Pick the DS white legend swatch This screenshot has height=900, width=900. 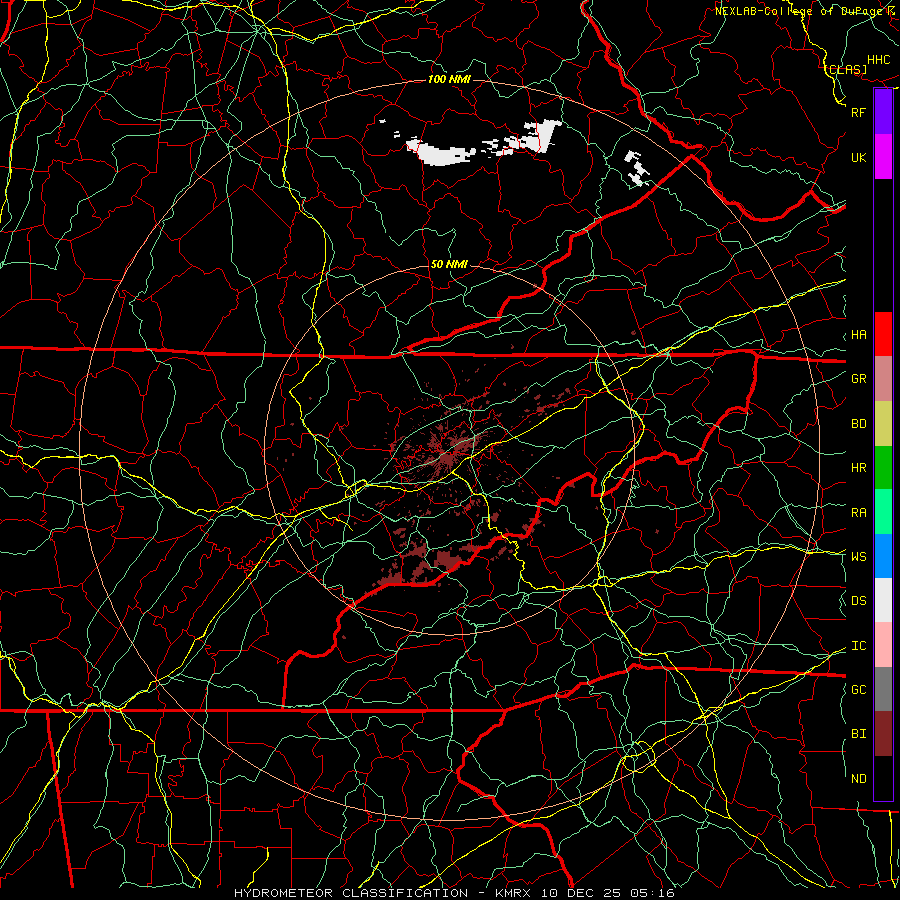(883, 600)
